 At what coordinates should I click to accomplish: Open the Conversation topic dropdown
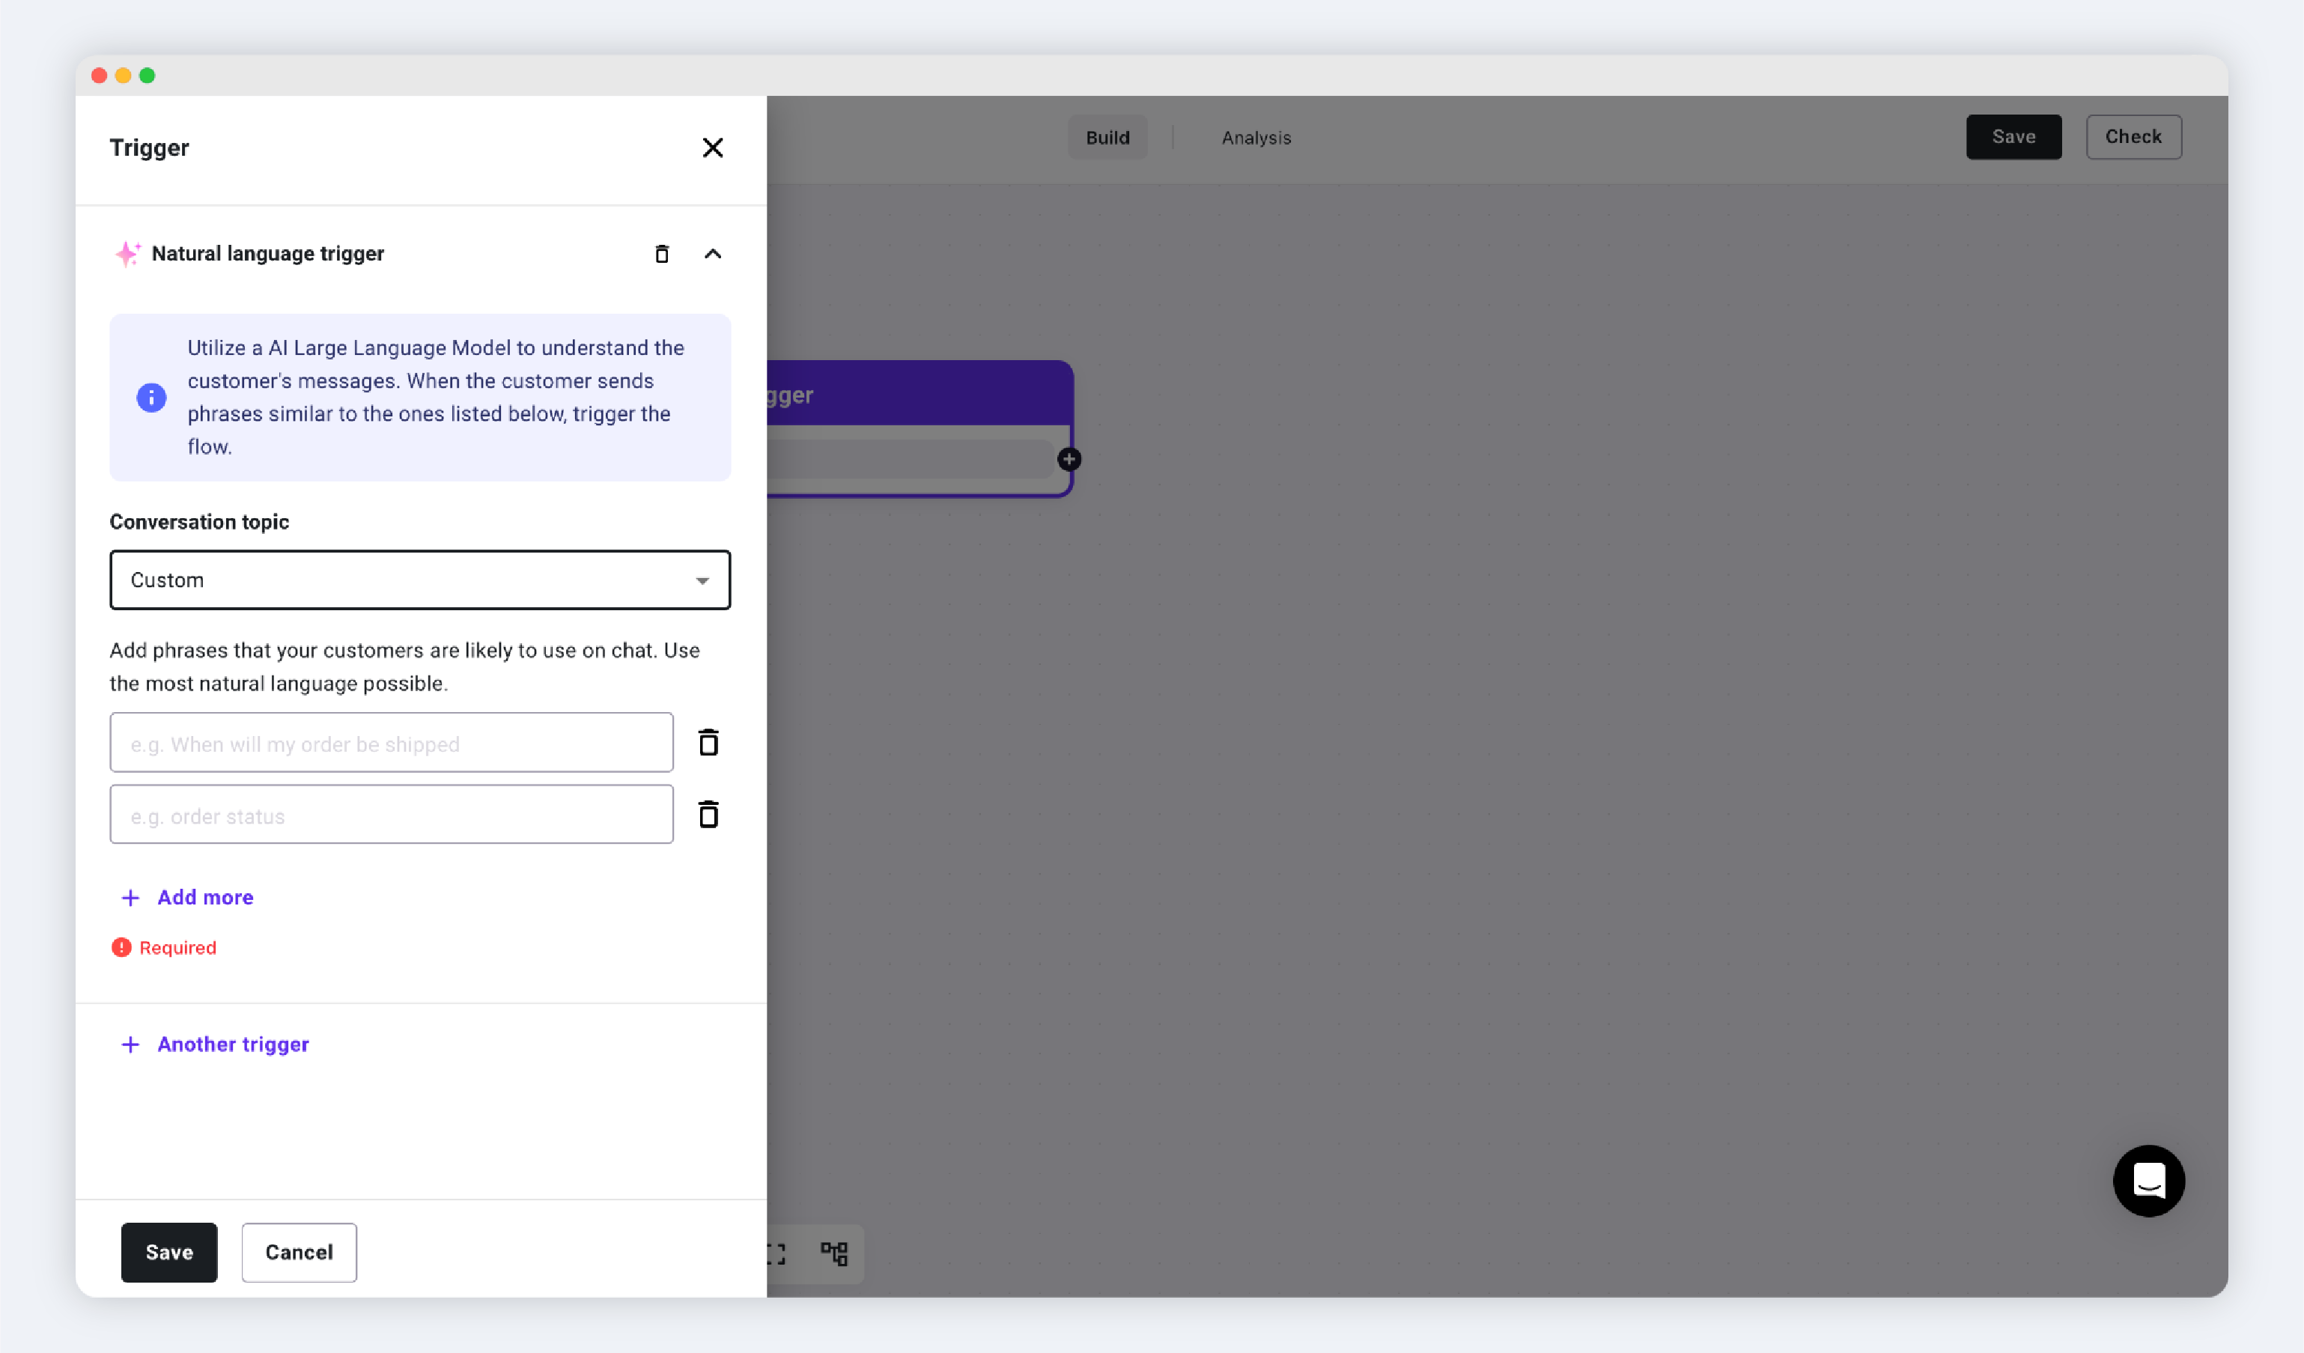click(x=420, y=580)
